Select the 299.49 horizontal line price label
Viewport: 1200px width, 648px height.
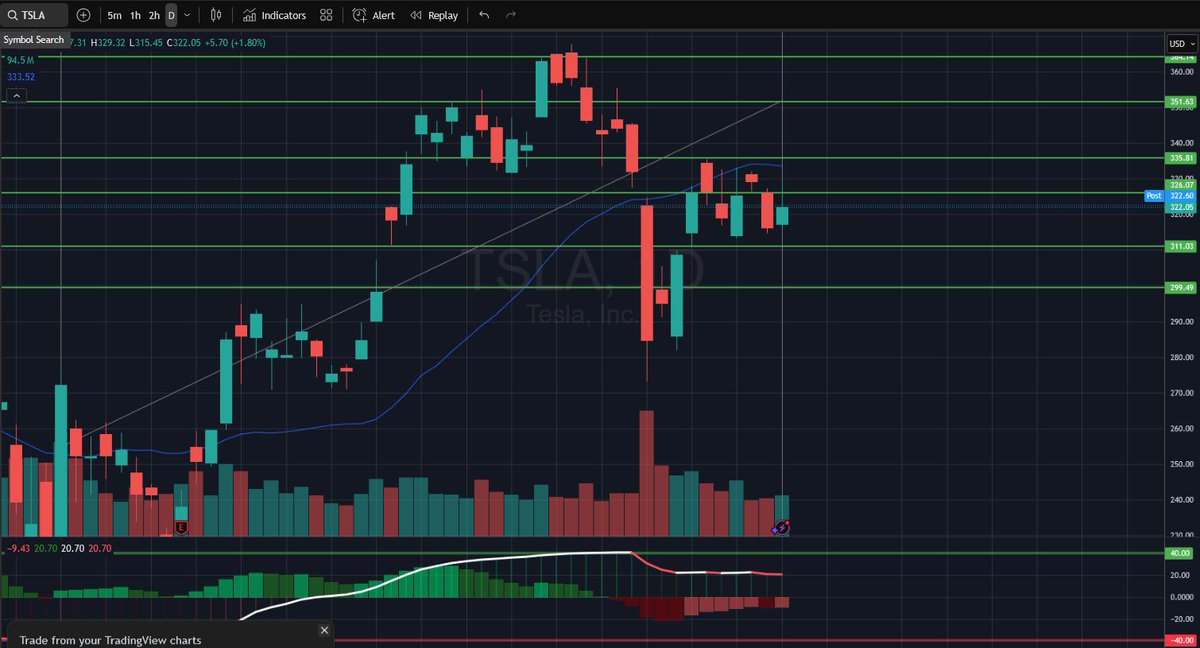(1181, 288)
